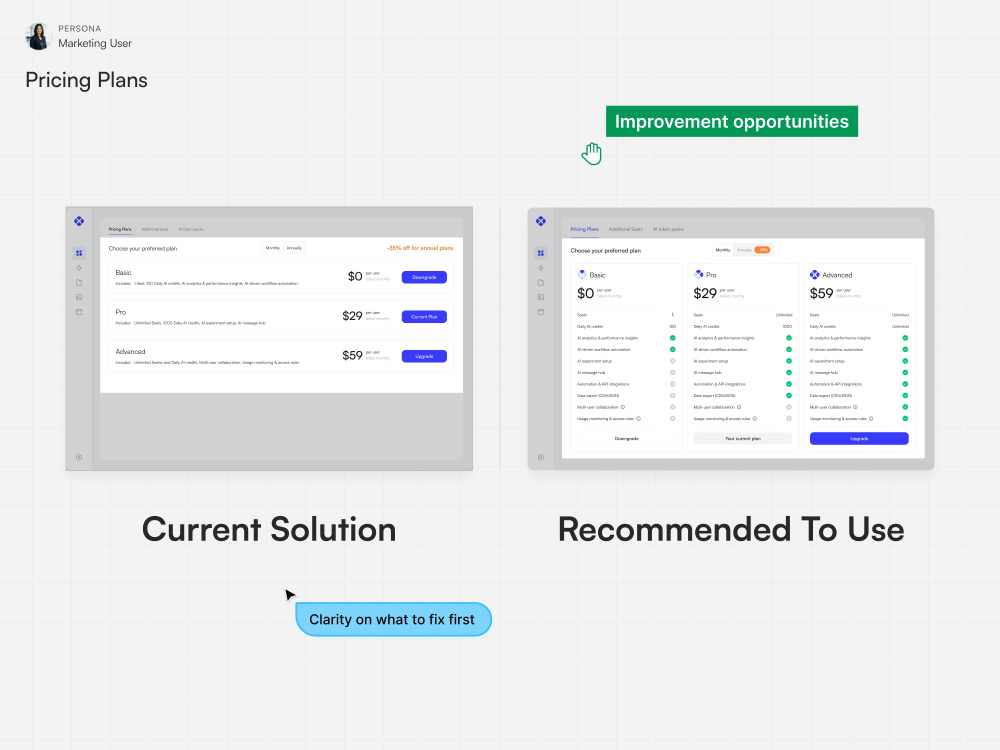Select the blue Clarity on what to fix first bubble

pyautogui.click(x=393, y=619)
